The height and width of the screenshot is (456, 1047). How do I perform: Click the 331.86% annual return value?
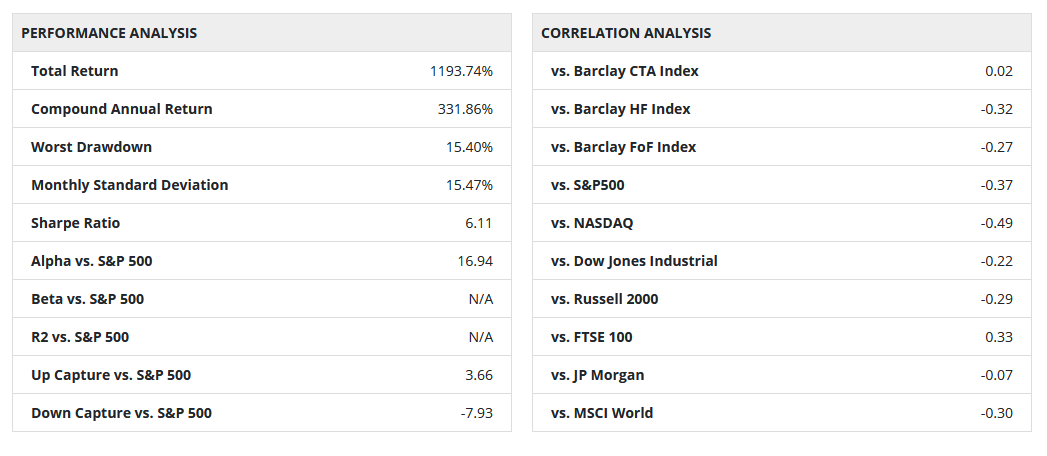coord(465,109)
